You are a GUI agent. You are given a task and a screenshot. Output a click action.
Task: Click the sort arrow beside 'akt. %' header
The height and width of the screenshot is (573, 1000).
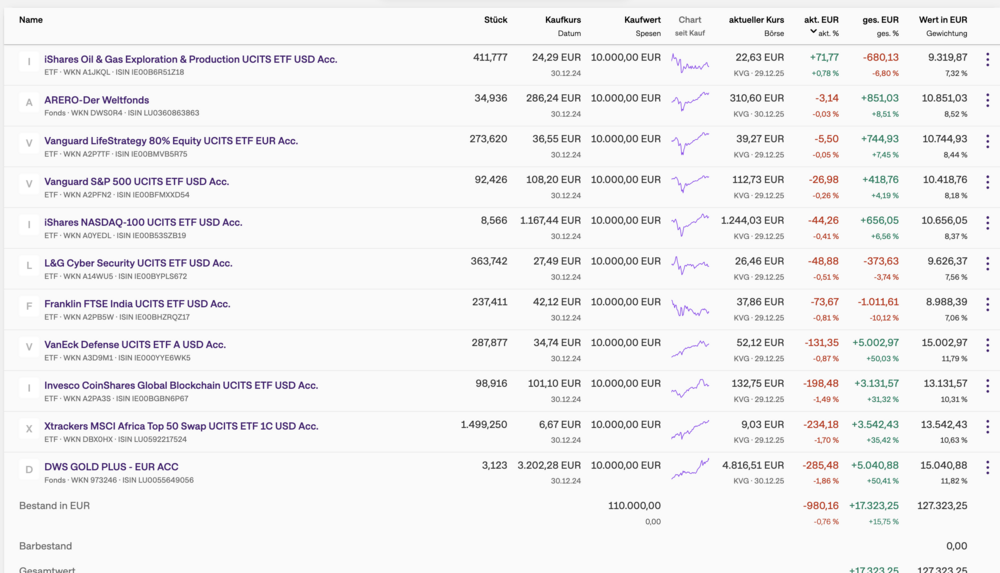(x=813, y=33)
